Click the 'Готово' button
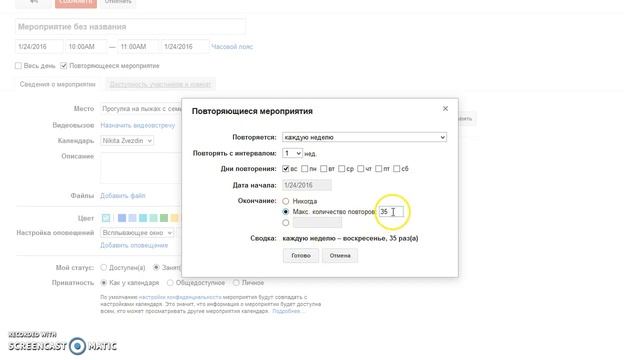 point(301,256)
